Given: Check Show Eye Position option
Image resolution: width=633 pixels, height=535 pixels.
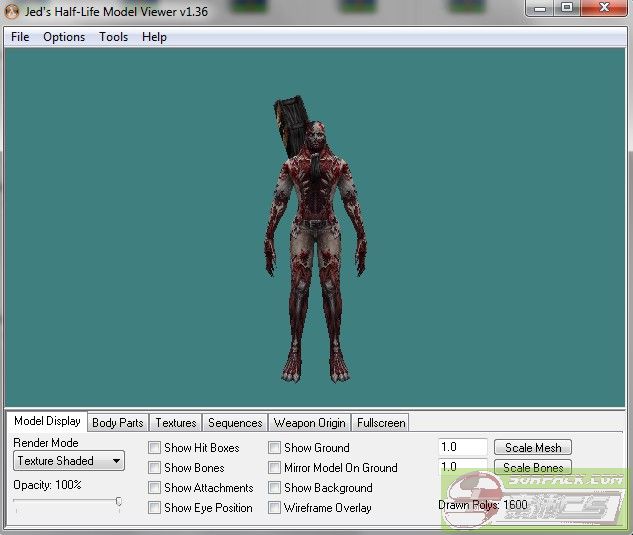Looking at the screenshot, I should pyautogui.click(x=155, y=508).
